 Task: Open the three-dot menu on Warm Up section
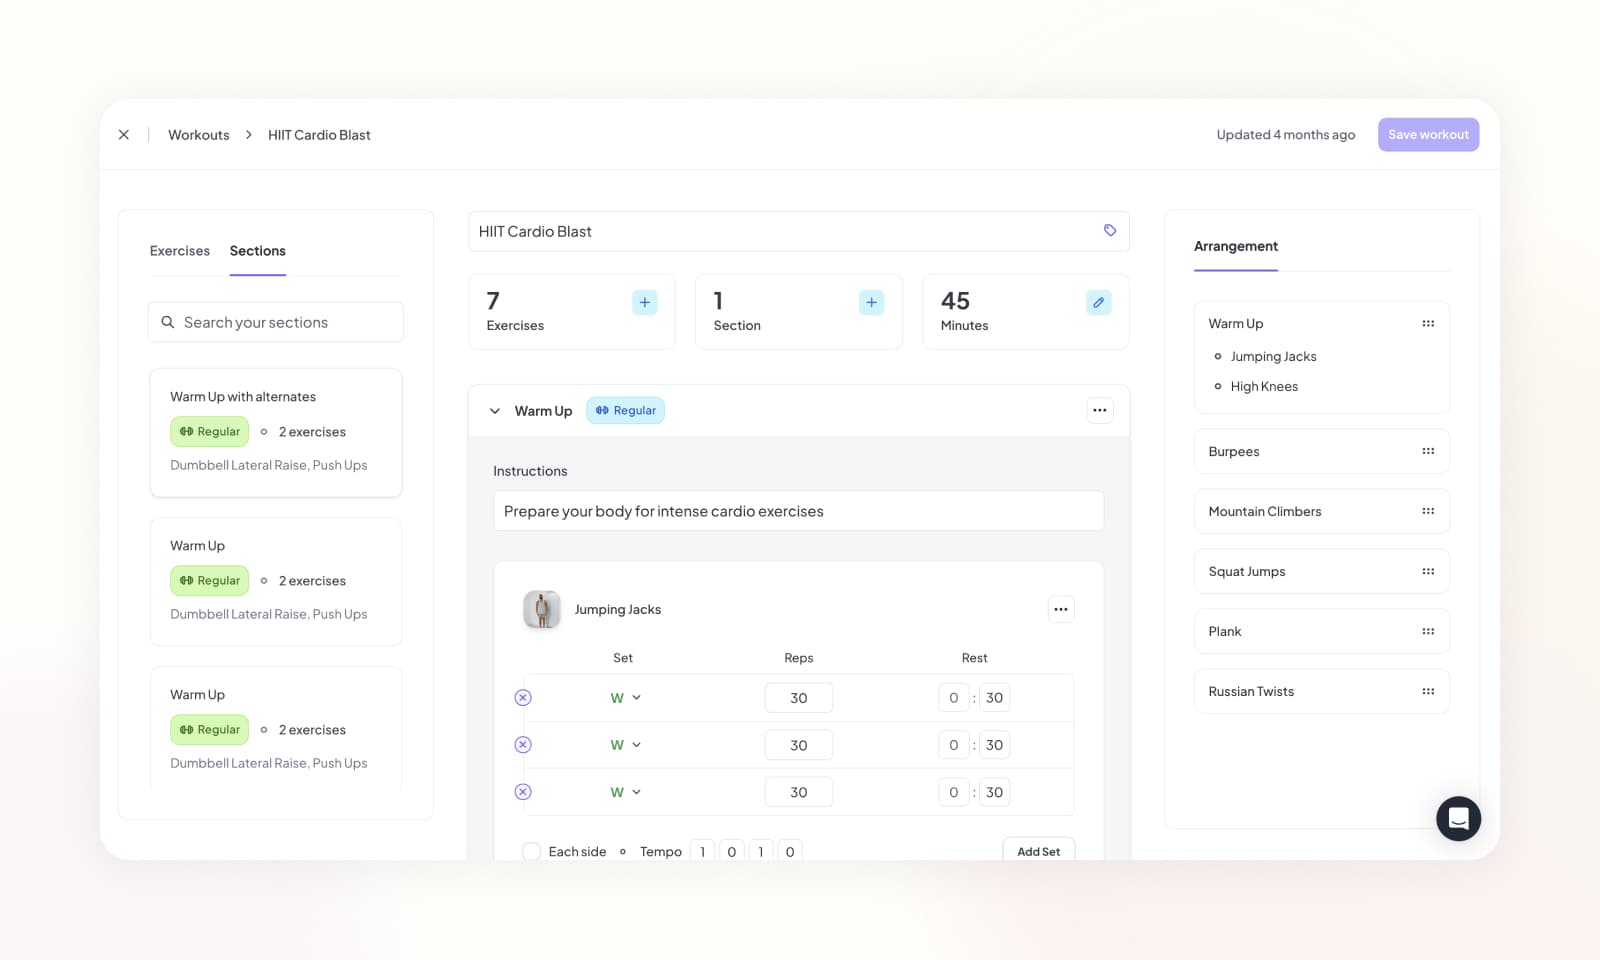tap(1099, 410)
